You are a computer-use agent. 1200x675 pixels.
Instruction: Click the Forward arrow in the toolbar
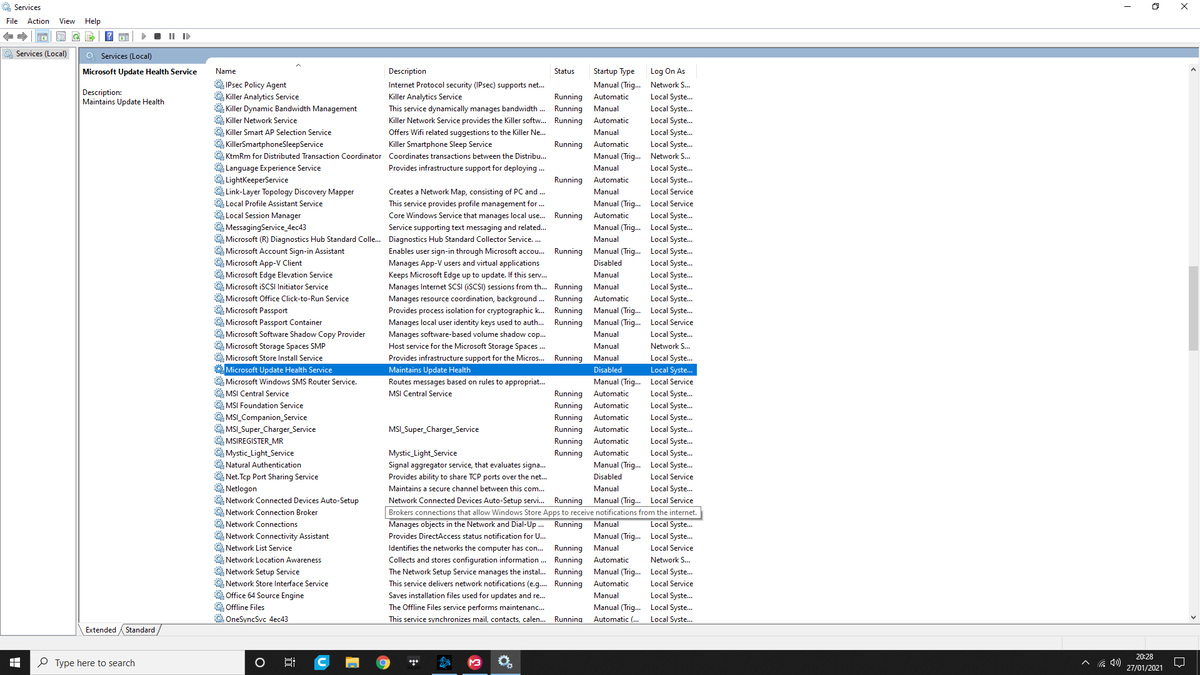(23, 37)
